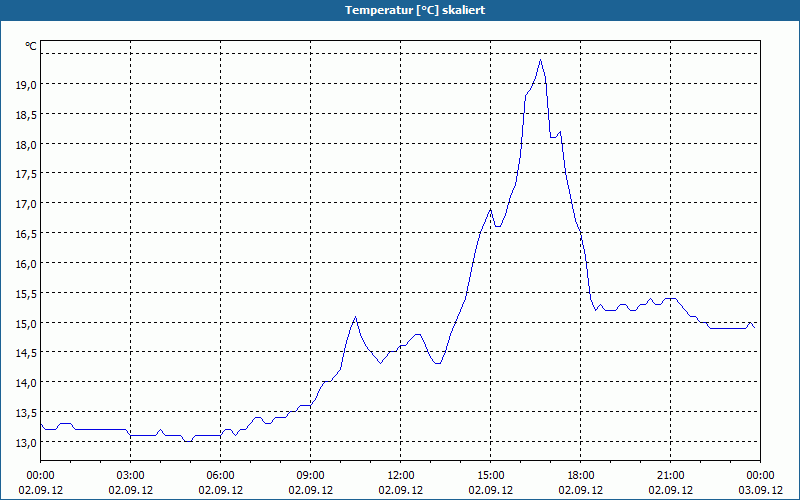Click the 00:00 label above the first 02.09.12
Viewport: 800px width, 500px height.
[x=40, y=476]
